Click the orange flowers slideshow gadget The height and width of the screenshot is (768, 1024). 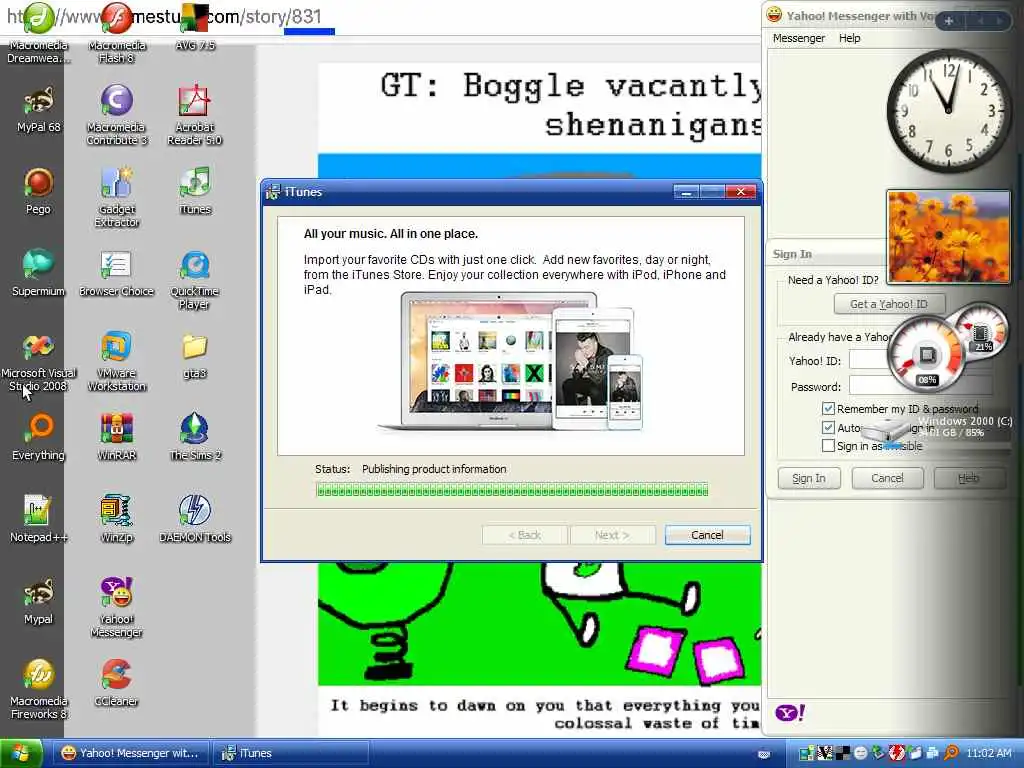948,237
